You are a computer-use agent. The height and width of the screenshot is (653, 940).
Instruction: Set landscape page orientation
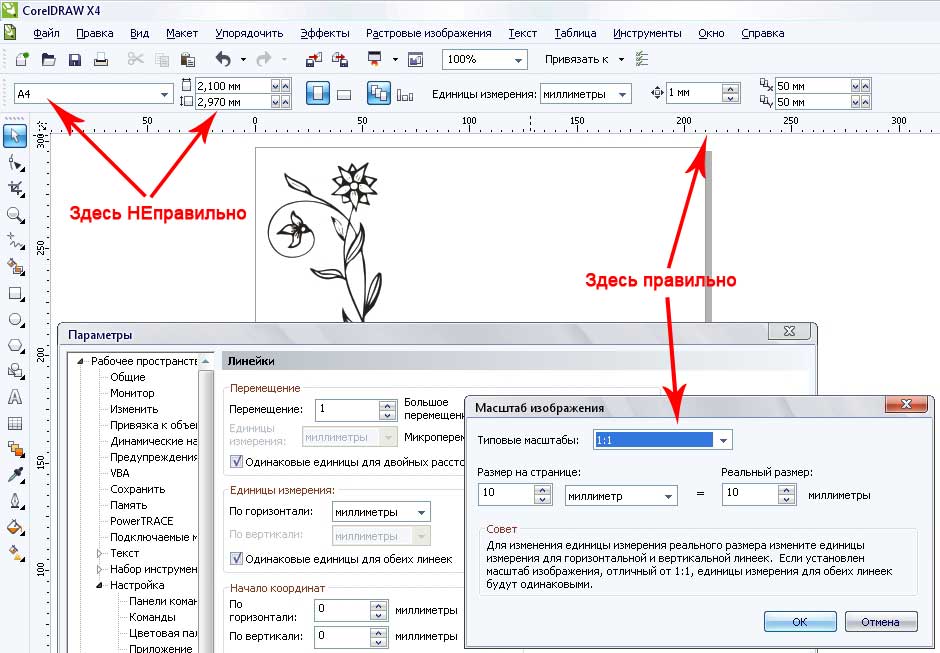click(344, 95)
